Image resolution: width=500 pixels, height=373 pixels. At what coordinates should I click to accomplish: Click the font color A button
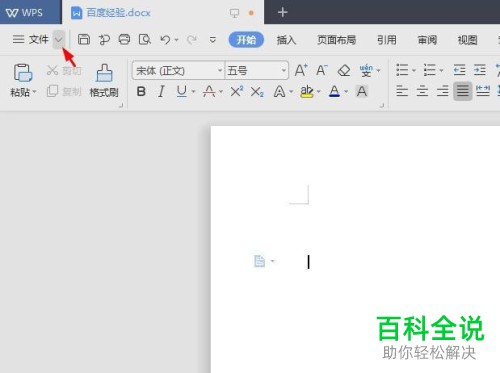tap(334, 91)
